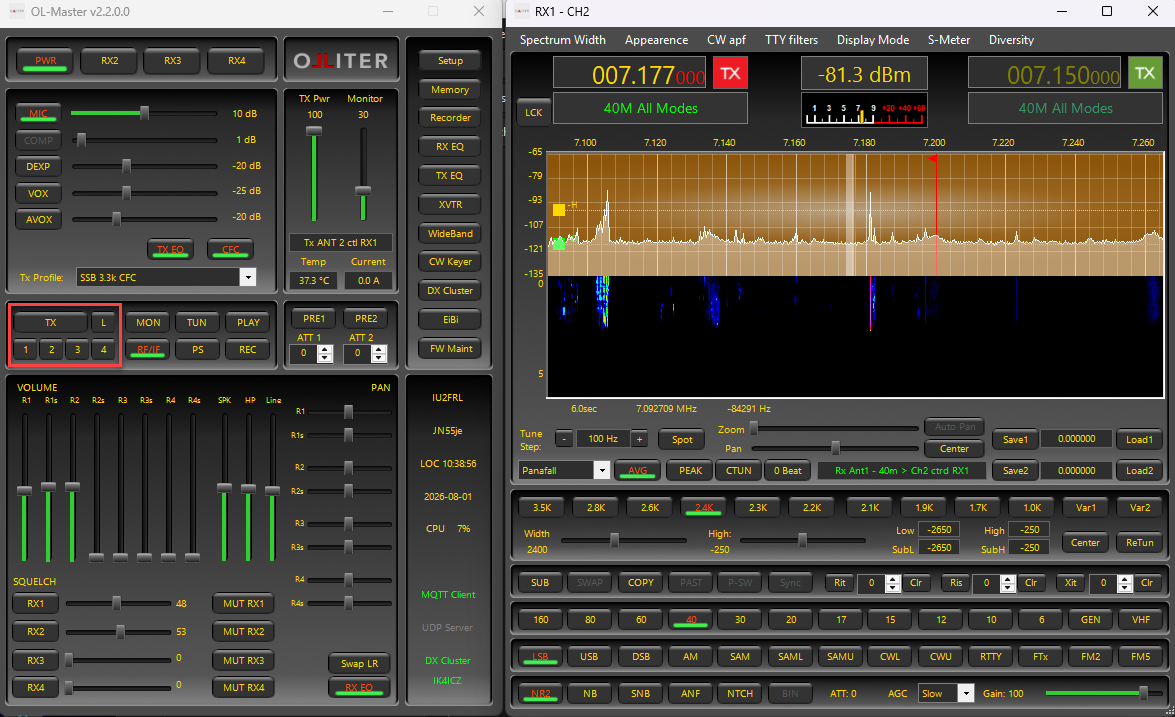This screenshot has width=1175, height=717.
Task: Click the CTUN button
Action: (x=738, y=471)
